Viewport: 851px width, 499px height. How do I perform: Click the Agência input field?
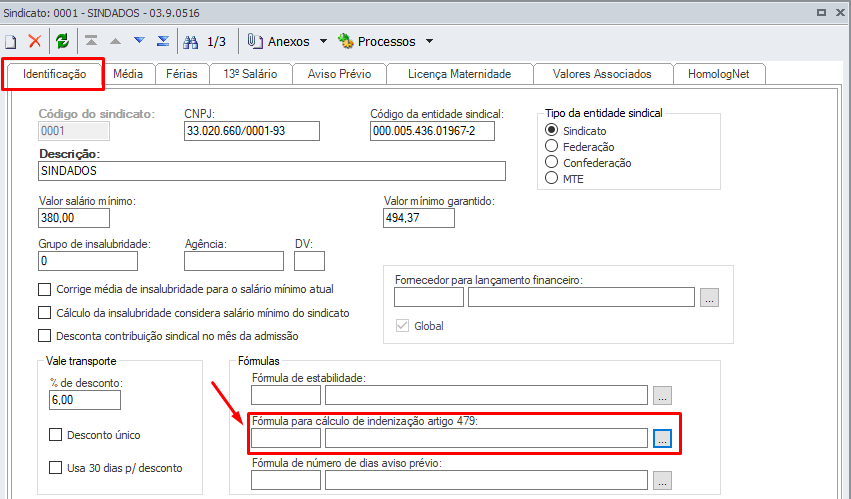point(234,261)
